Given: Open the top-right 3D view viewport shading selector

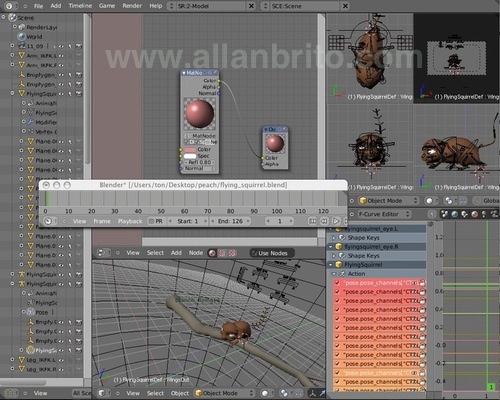Looking at the screenshot, I should pyautogui.click(x=432, y=201).
